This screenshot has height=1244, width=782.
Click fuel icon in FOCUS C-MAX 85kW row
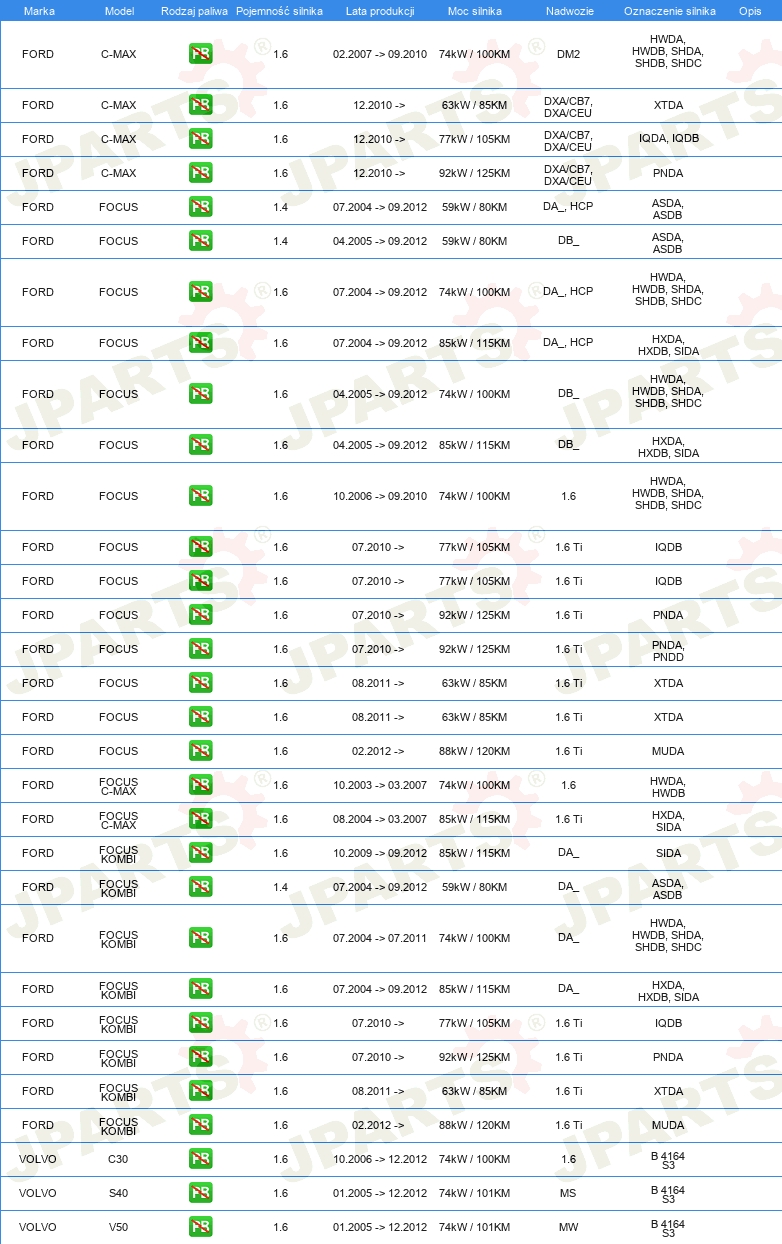coord(200,819)
